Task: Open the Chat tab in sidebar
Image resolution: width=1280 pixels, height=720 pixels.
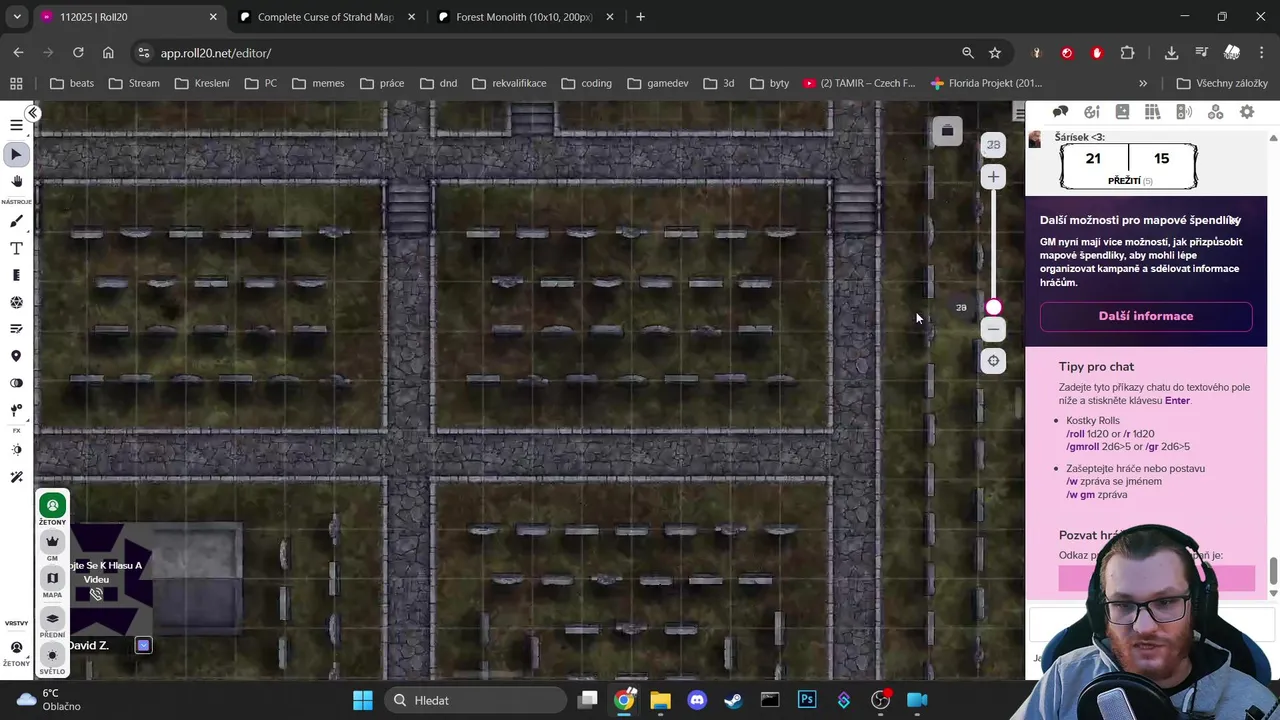Action: click(1060, 112)
